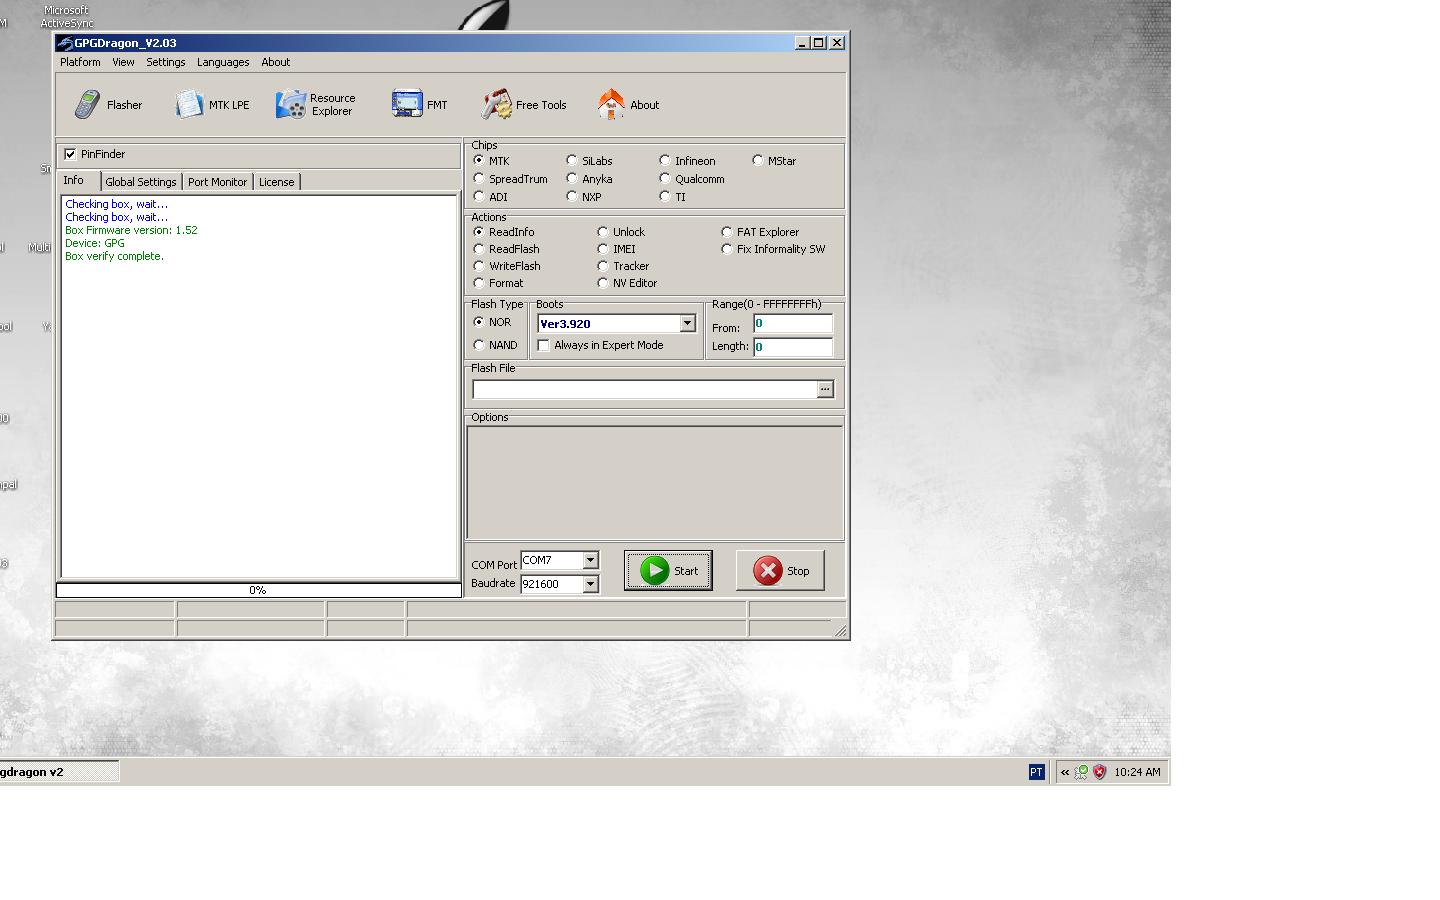Open the Settings menu

coord(166,62)
